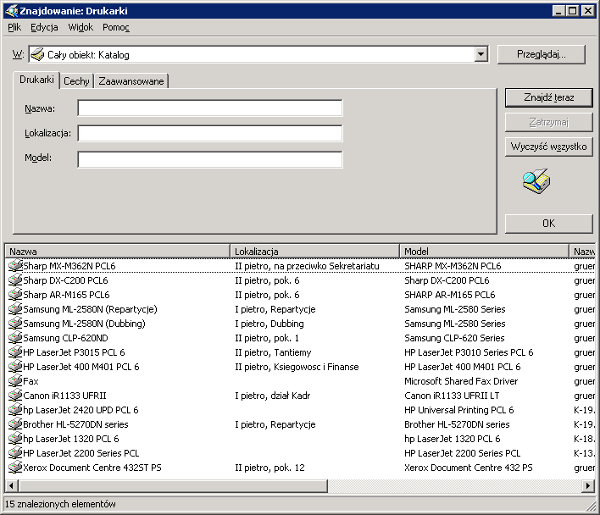Open the Pomoc menu
The height and width of the screenshot is (515, 600).
click(116, 28)
